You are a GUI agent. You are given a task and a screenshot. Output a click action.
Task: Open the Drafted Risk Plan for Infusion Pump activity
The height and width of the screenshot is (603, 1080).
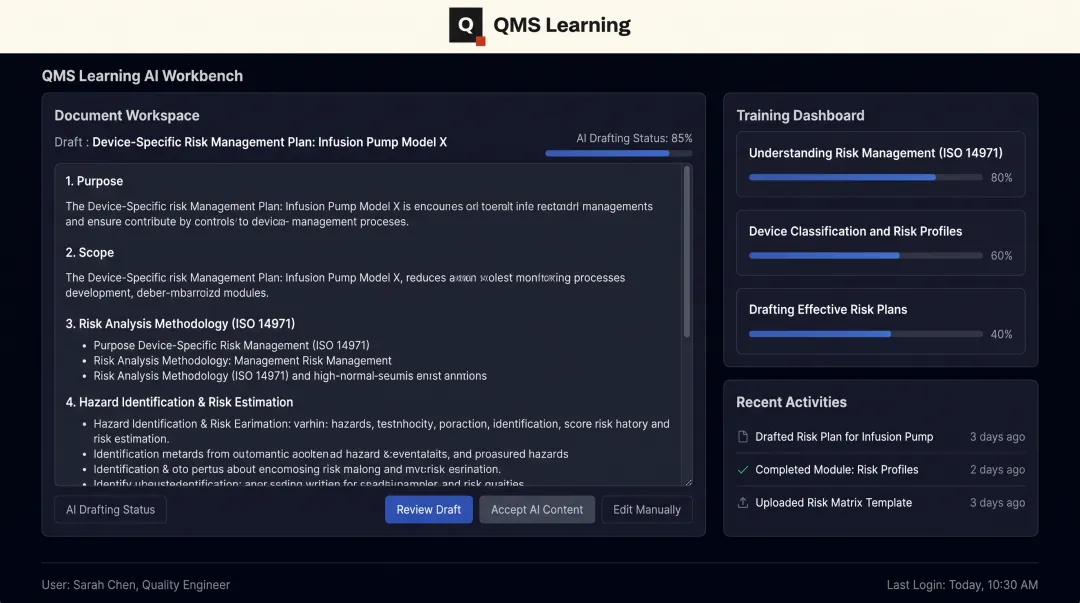coord(880,436)
